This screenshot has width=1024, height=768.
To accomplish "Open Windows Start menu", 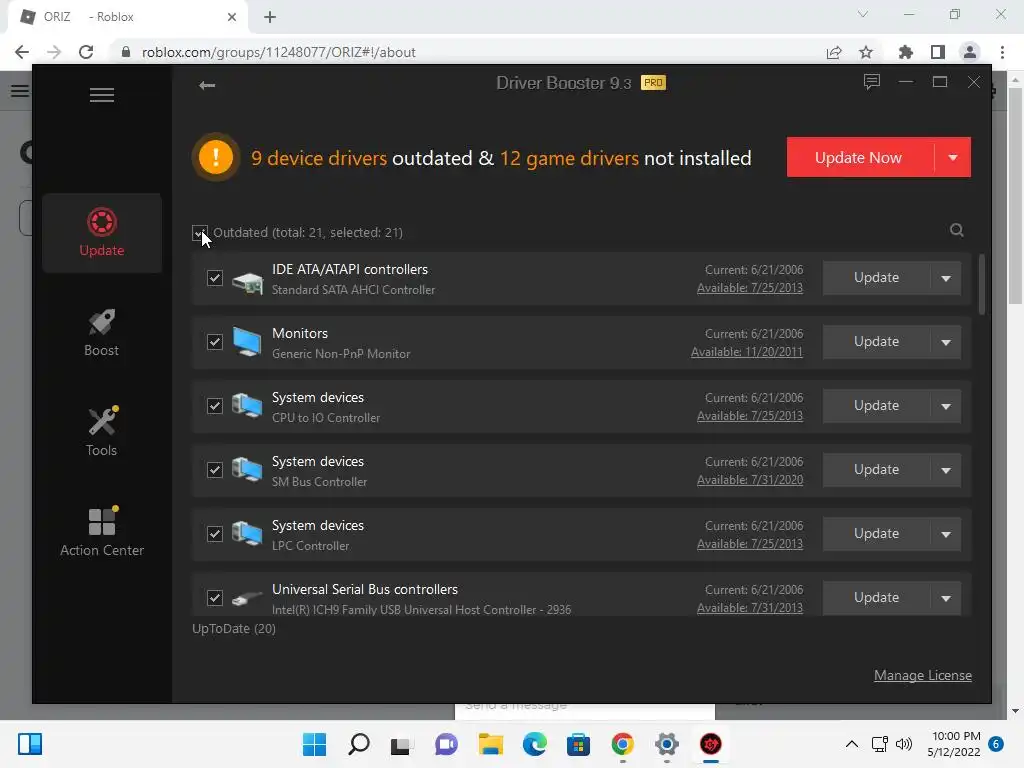I will (x=314, y=744).
